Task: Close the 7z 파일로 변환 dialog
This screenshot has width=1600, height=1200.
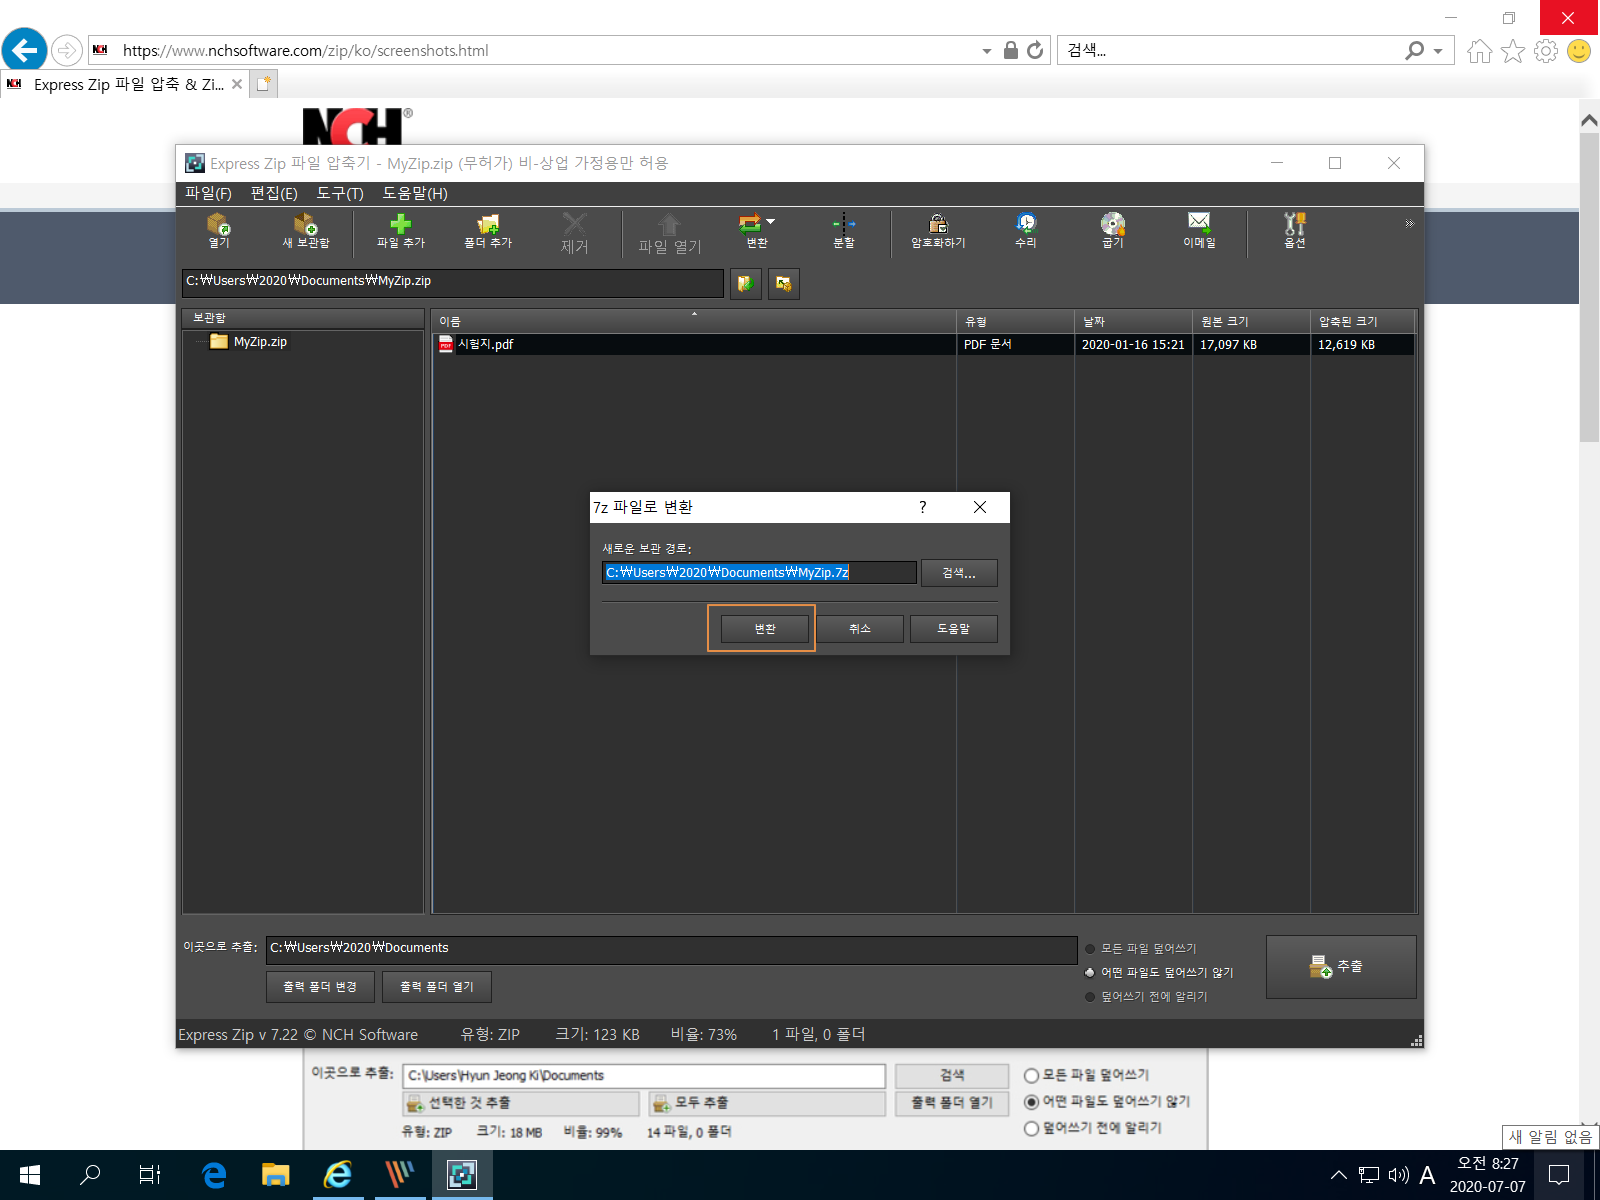Action: click(x=980, y=507)
